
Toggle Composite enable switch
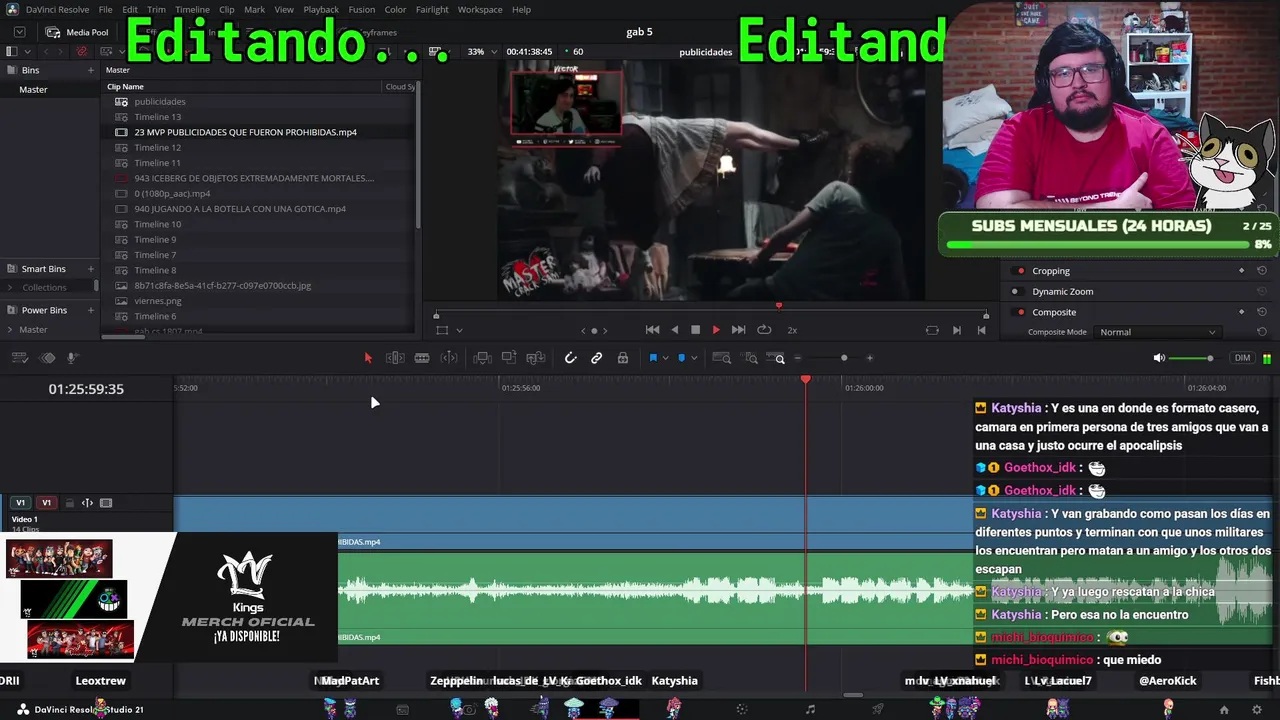click(x=1020, y=312)
